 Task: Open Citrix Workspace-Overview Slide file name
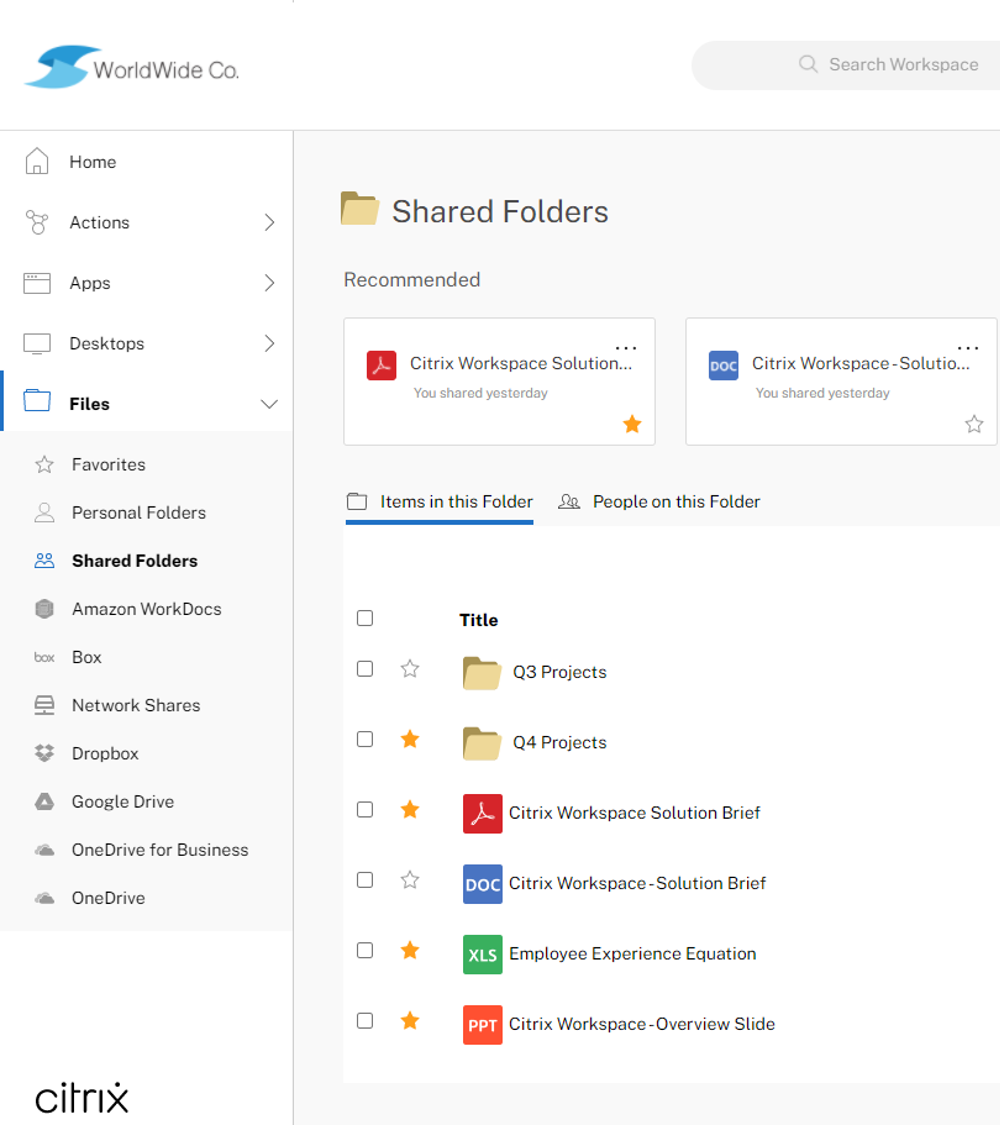[x=642, y=1024]
